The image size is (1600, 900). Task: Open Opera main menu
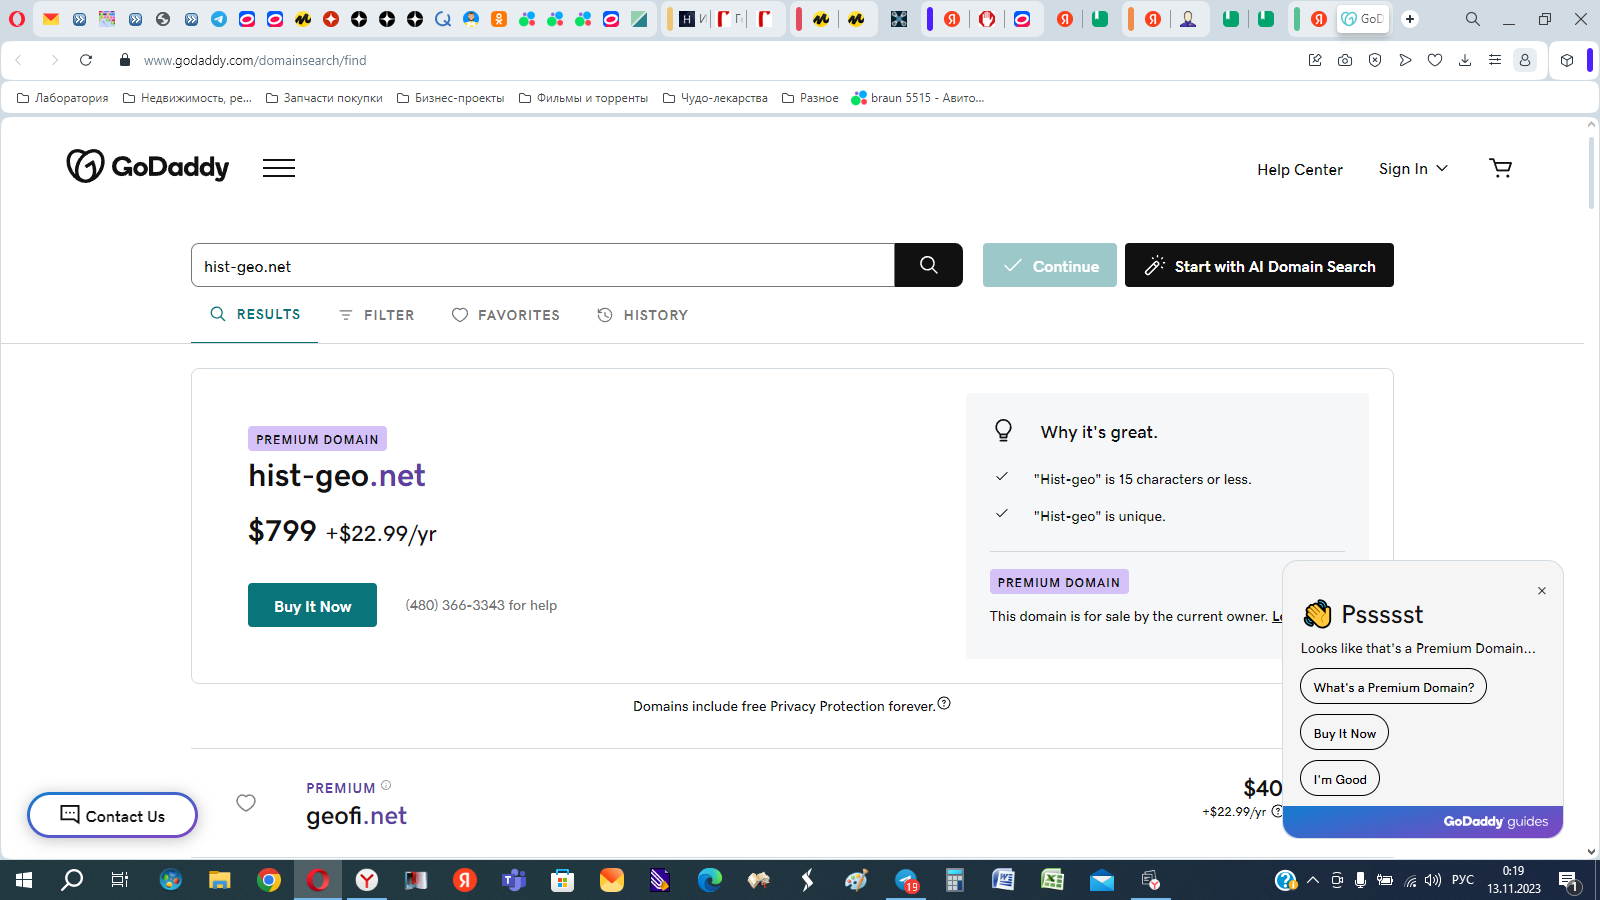point(17,18)
